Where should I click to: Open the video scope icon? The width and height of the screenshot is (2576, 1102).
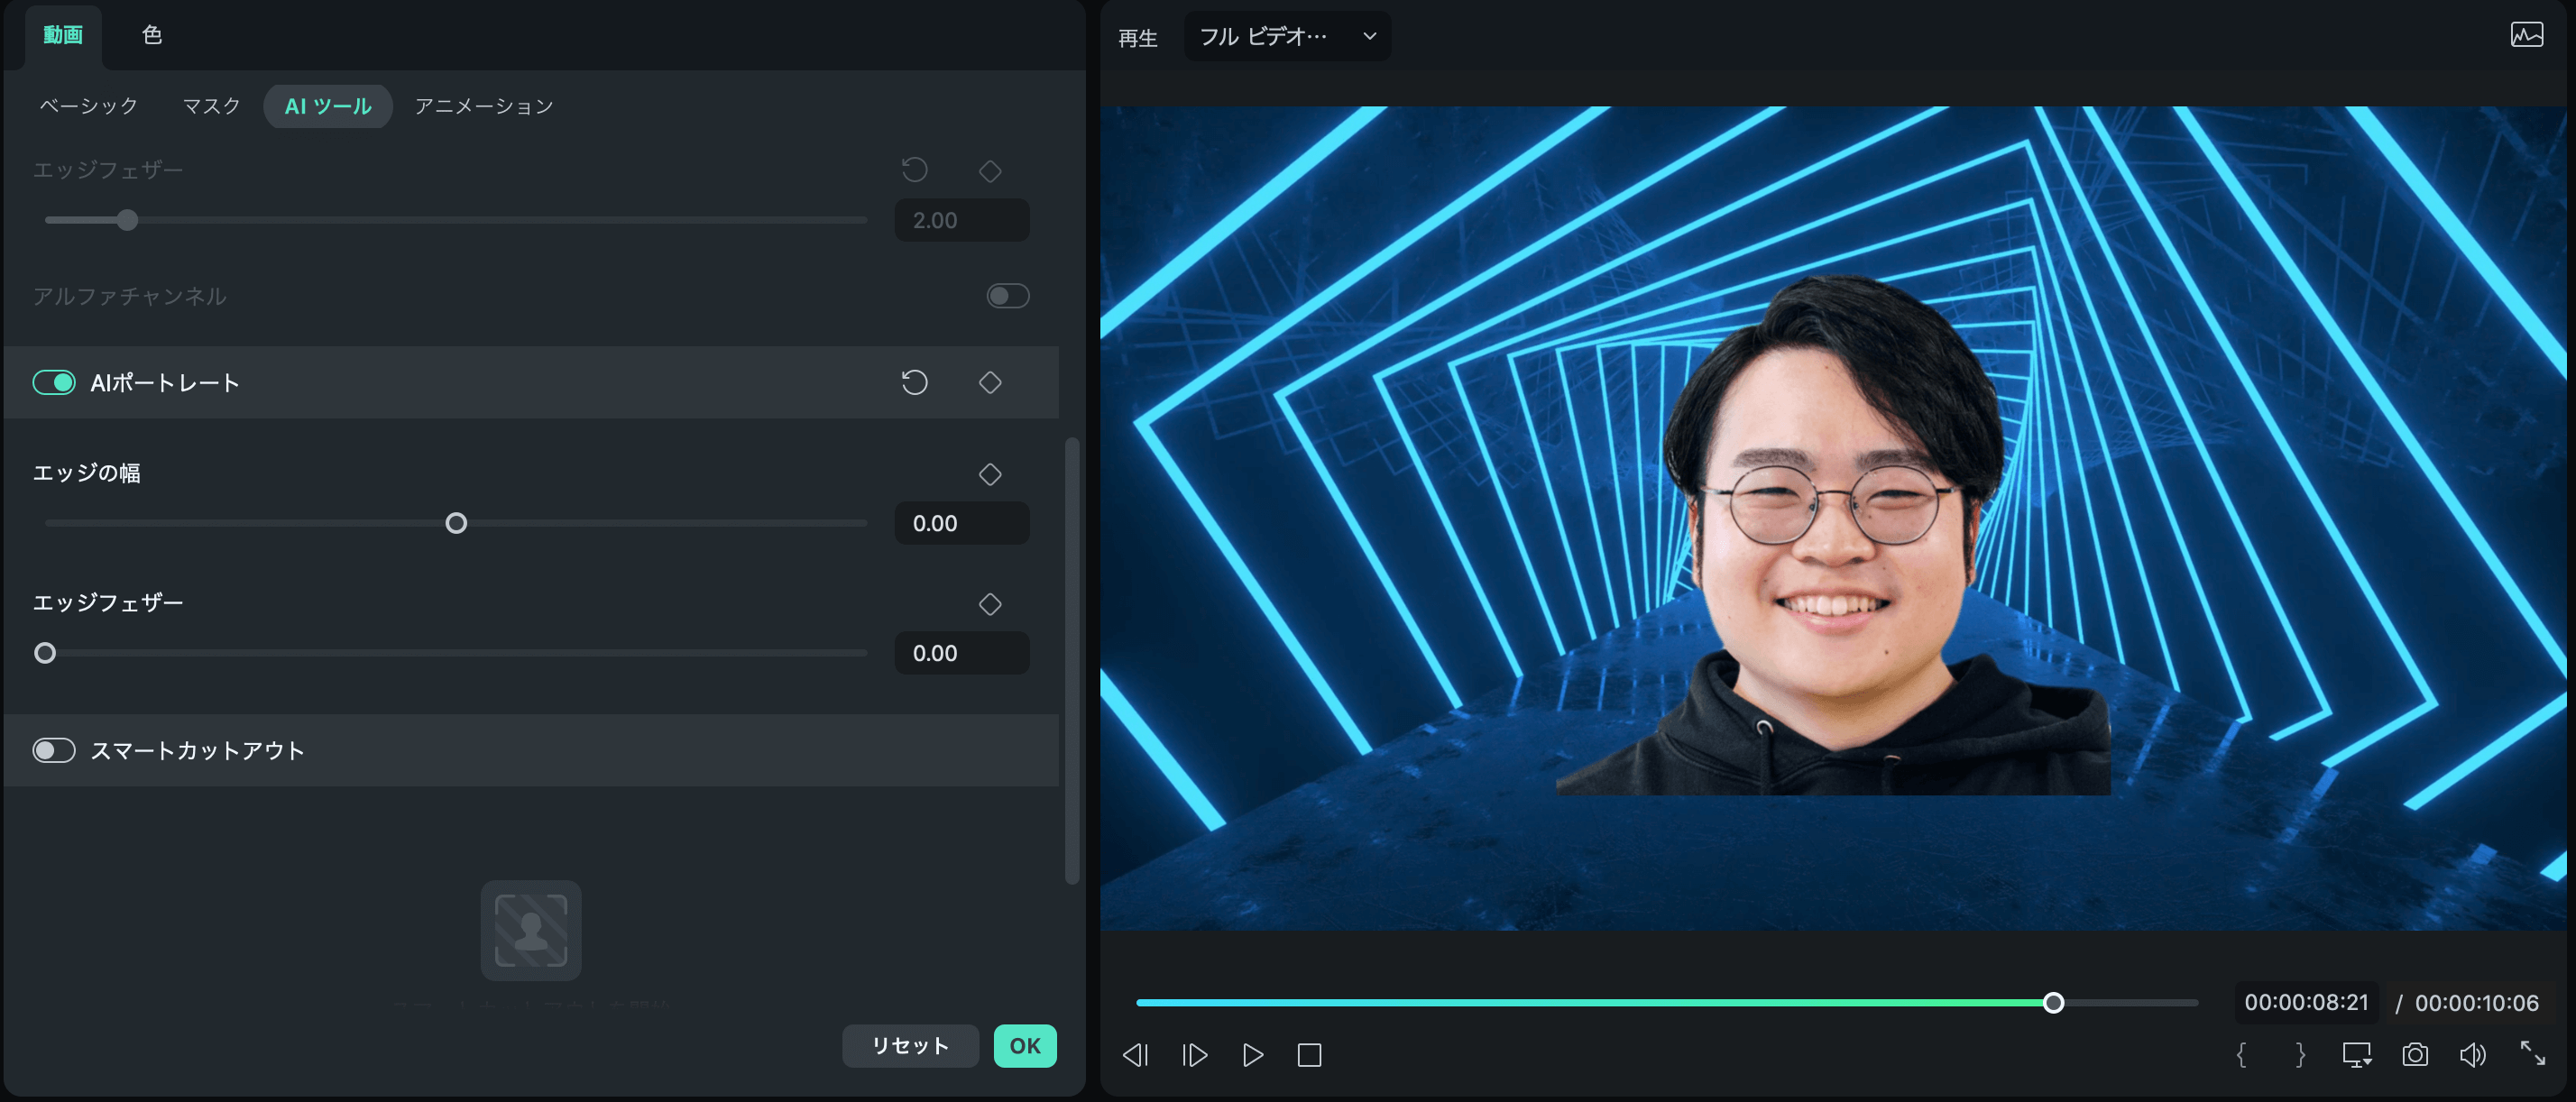tap(2526, 35)
